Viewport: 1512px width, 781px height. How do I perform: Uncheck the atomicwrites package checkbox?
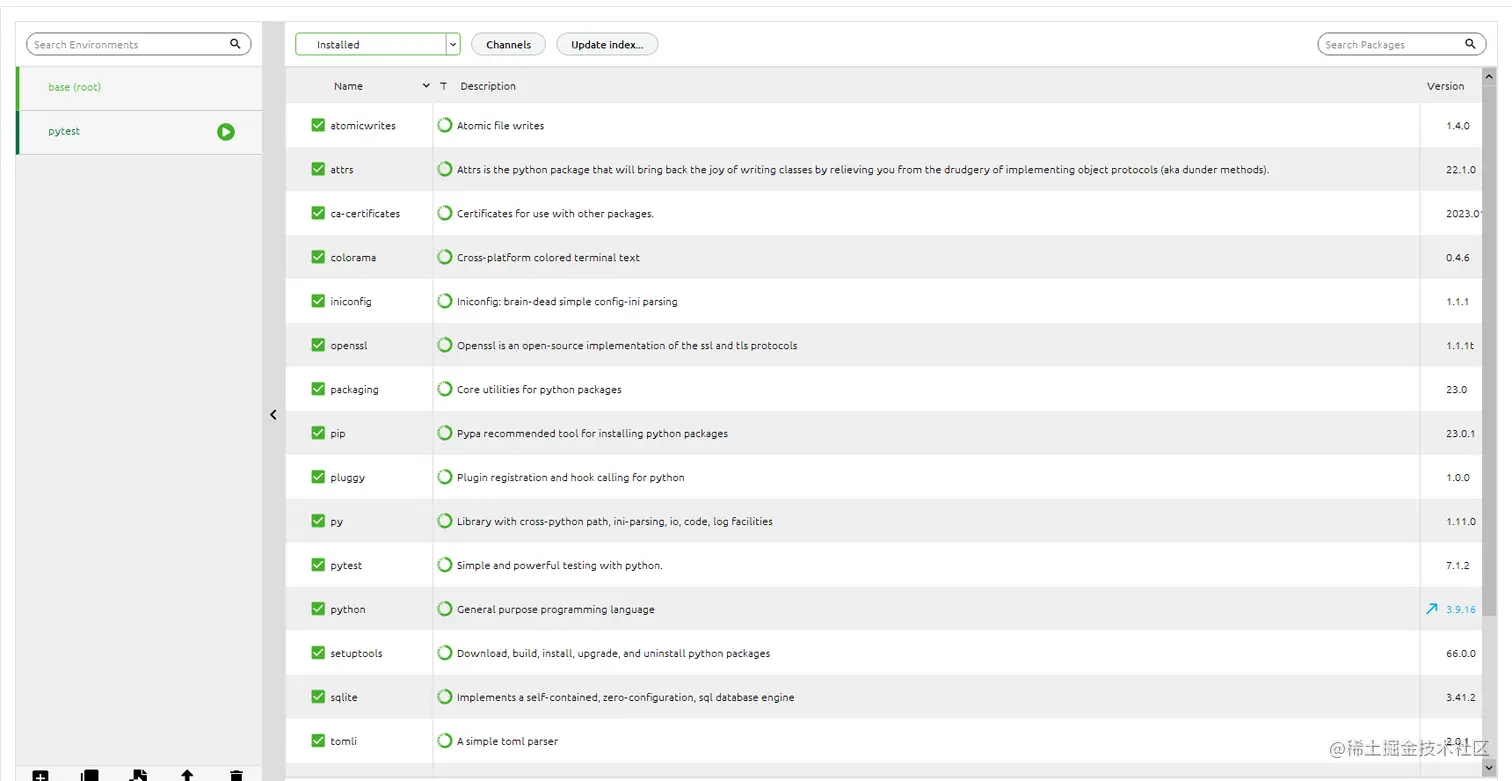(x=318, y=125)
